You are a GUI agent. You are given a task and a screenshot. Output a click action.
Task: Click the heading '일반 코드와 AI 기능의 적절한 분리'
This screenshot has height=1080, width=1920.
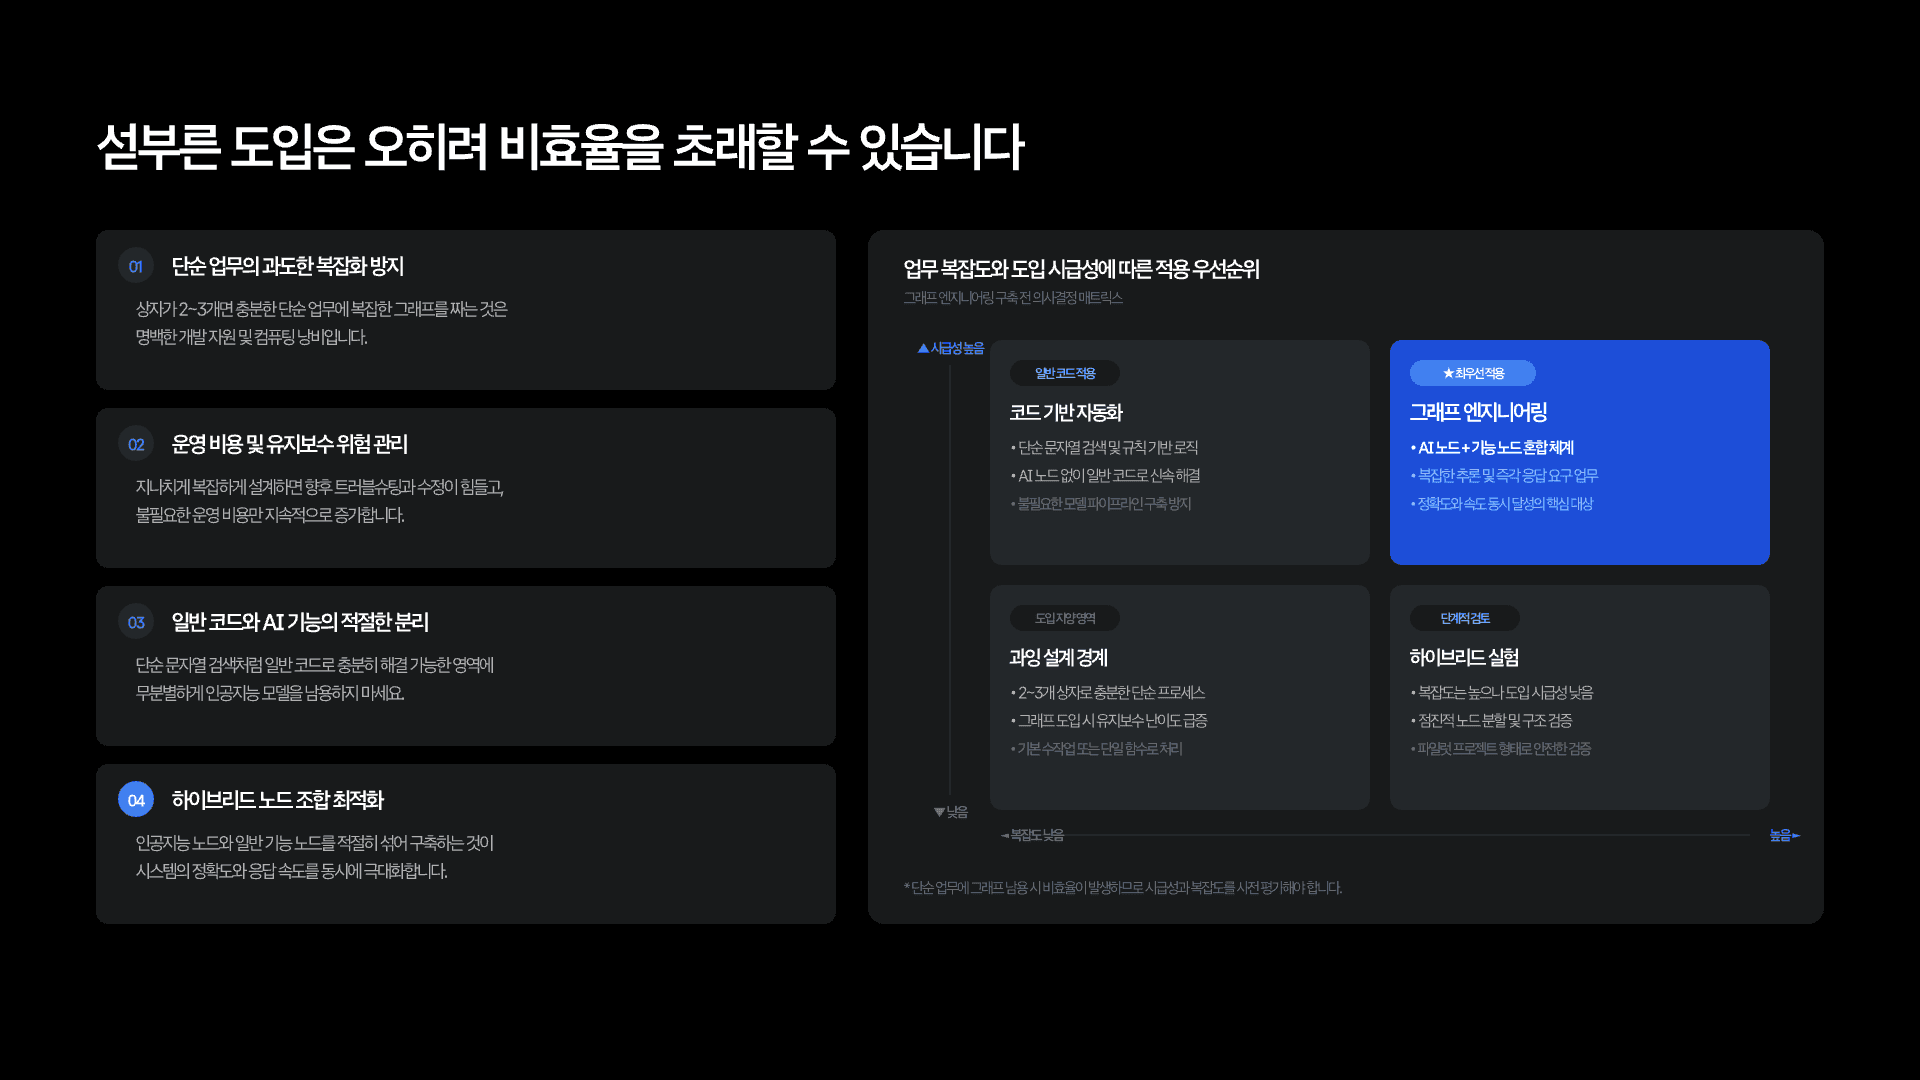pos(300,622)
